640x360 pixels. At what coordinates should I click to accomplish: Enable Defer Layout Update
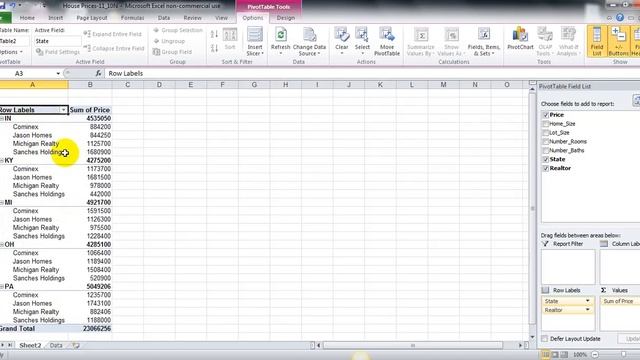coord(544,339)
